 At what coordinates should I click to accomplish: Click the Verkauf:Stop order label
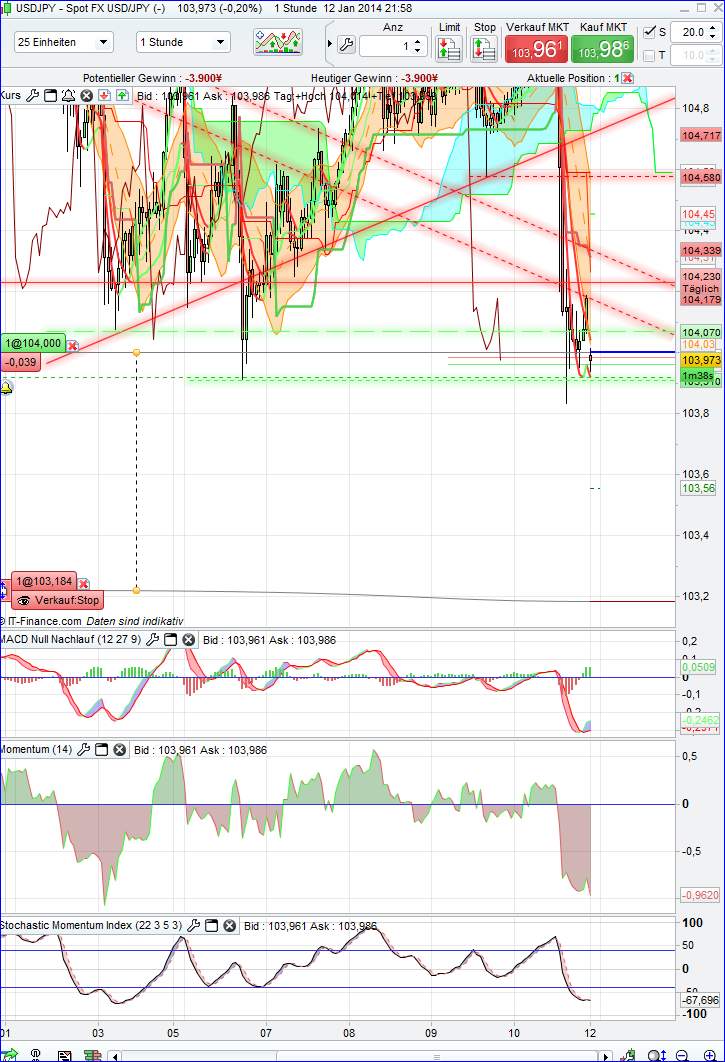(x=58, y=601)
